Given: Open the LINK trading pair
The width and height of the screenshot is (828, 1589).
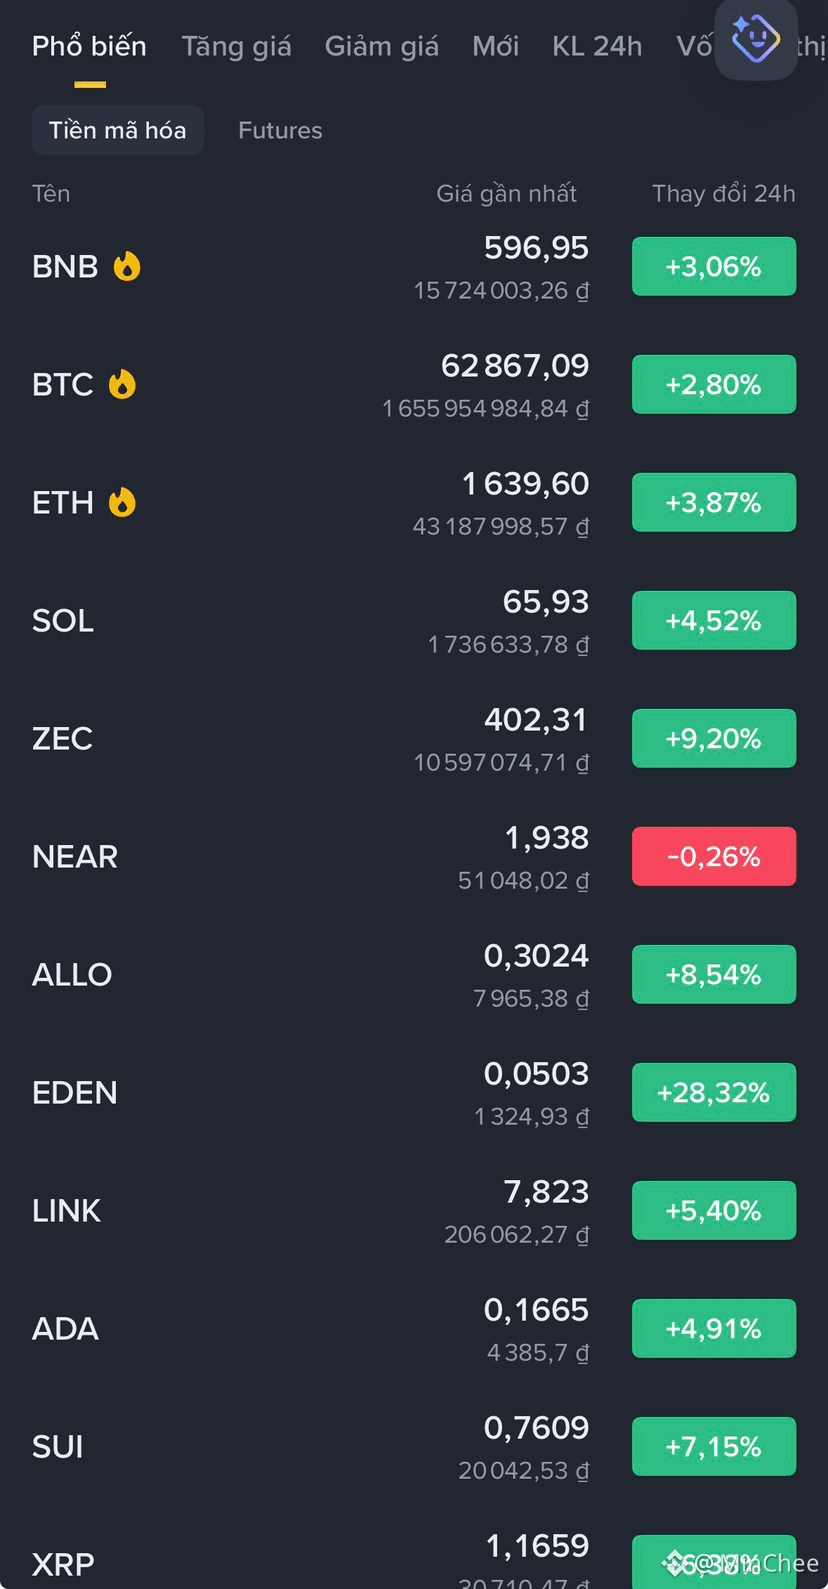Looking at the screenshot, I should tap(414, 1210).
